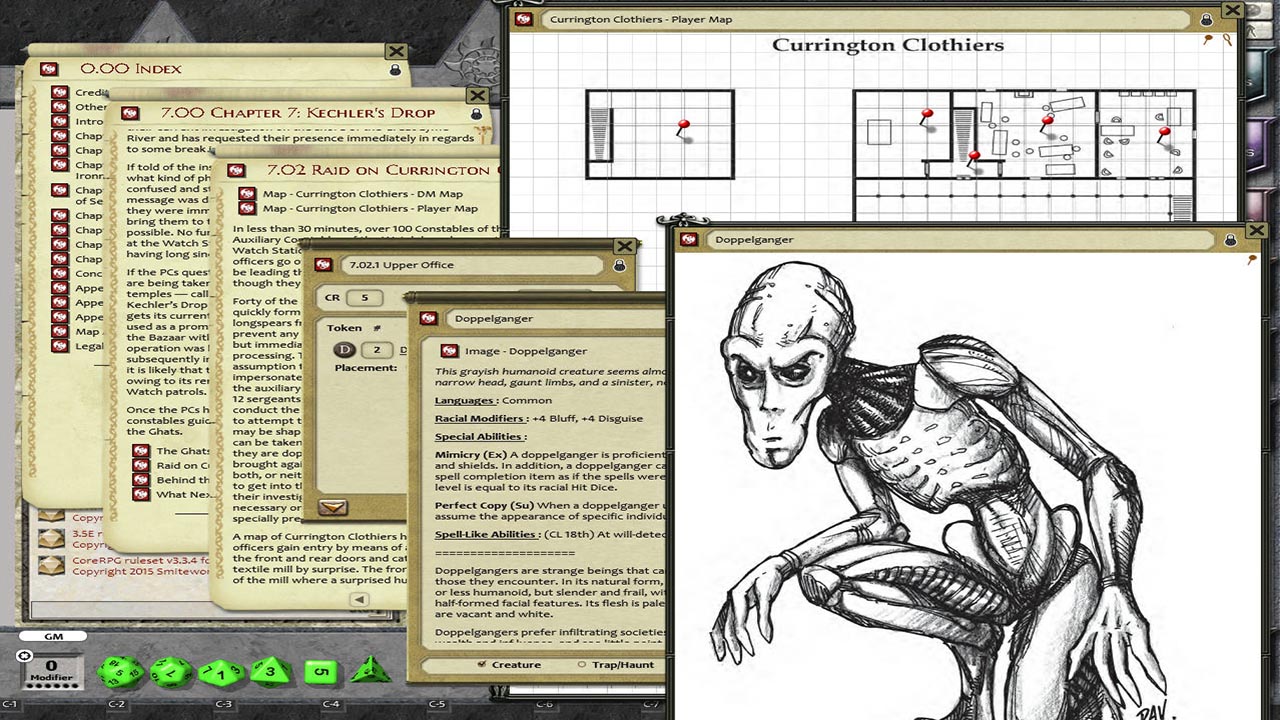The image size is (1280, 720).
Task: Toggle the lock on 0.00 Index window
Action: 395,70
